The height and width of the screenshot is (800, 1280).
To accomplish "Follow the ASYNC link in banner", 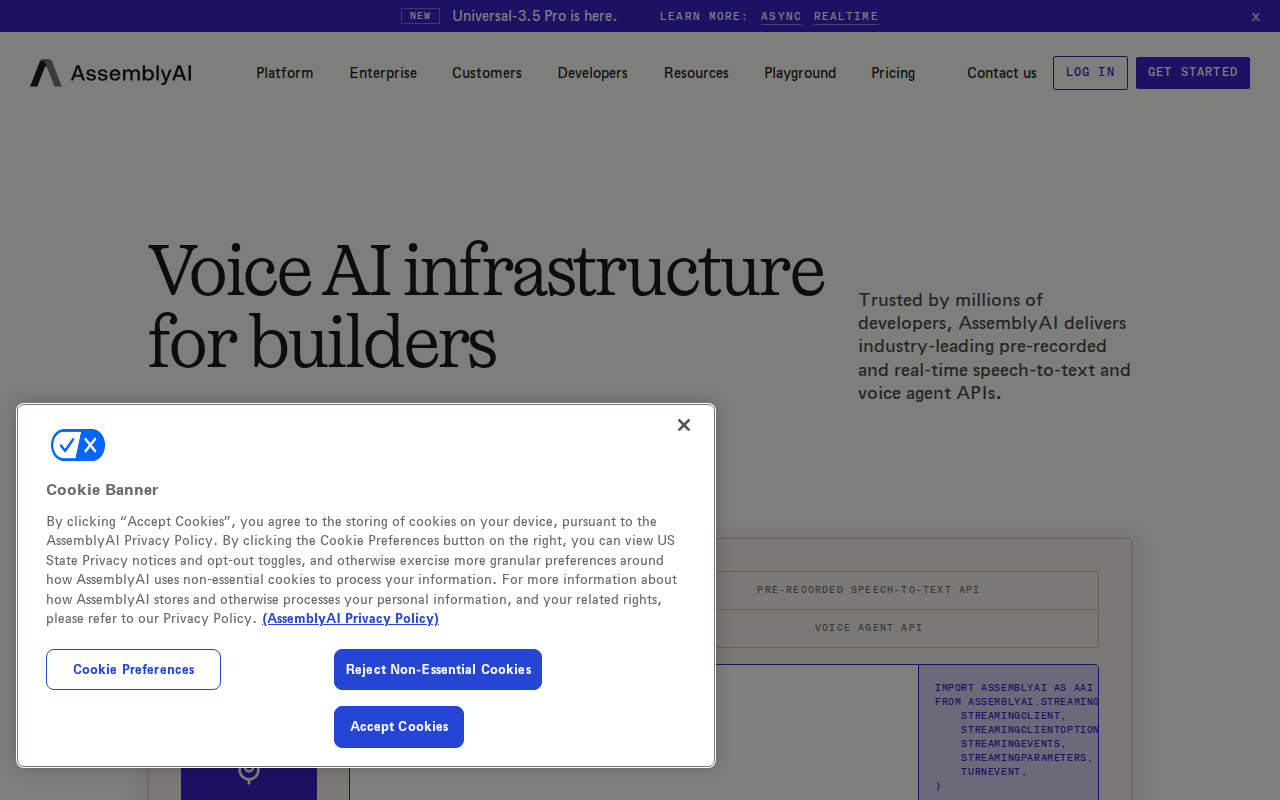I will pos(781,16).
